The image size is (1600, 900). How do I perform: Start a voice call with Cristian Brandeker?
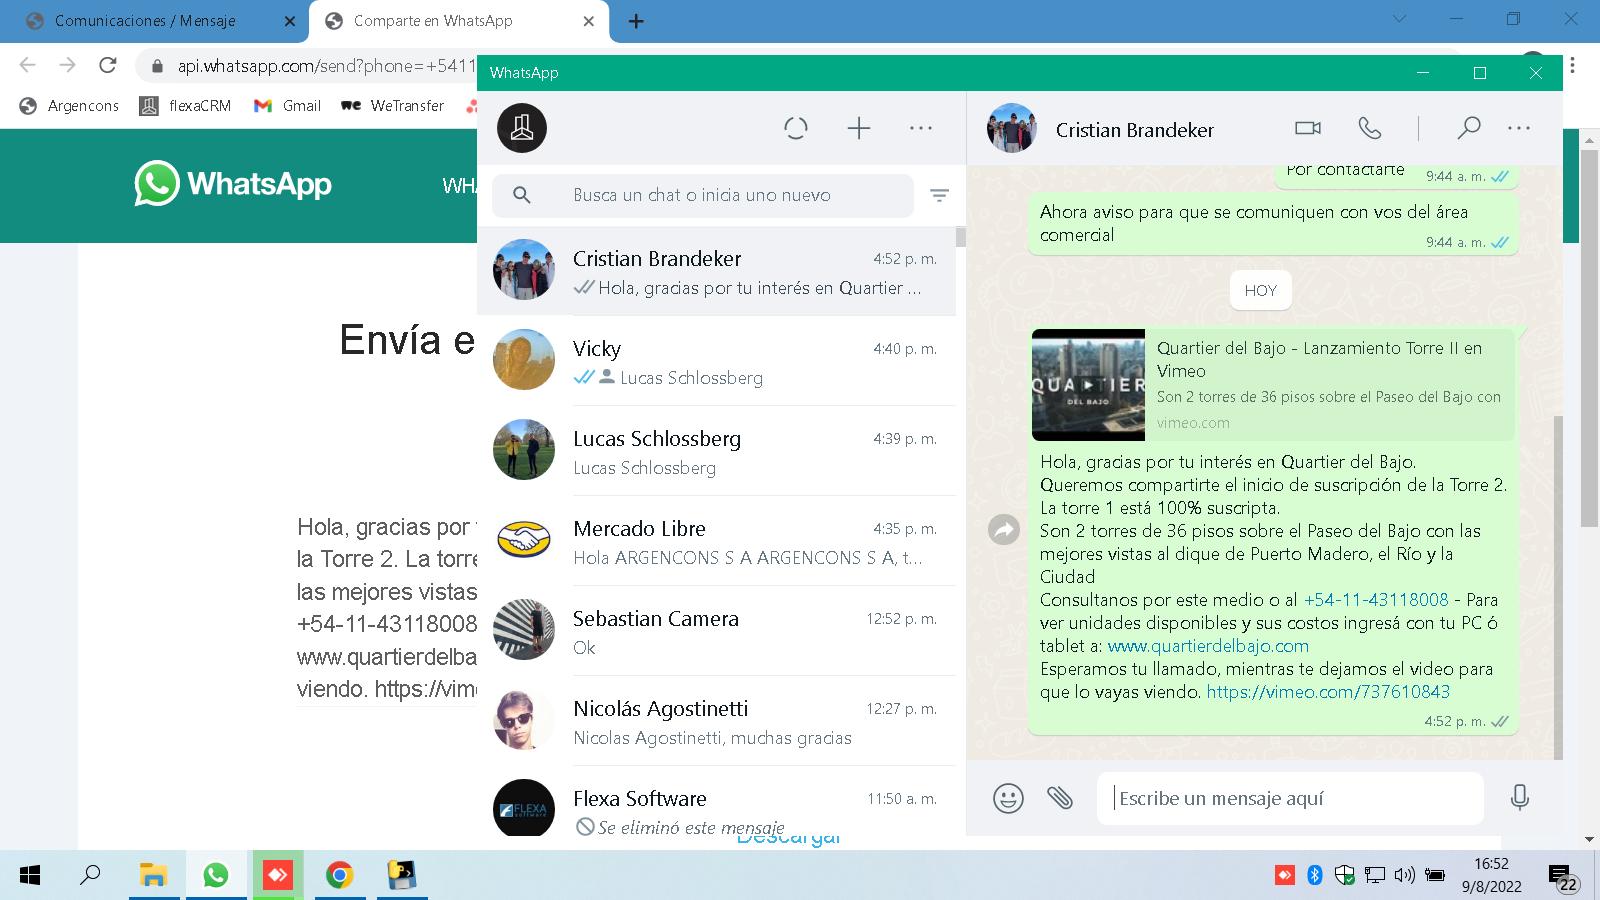1370,128
